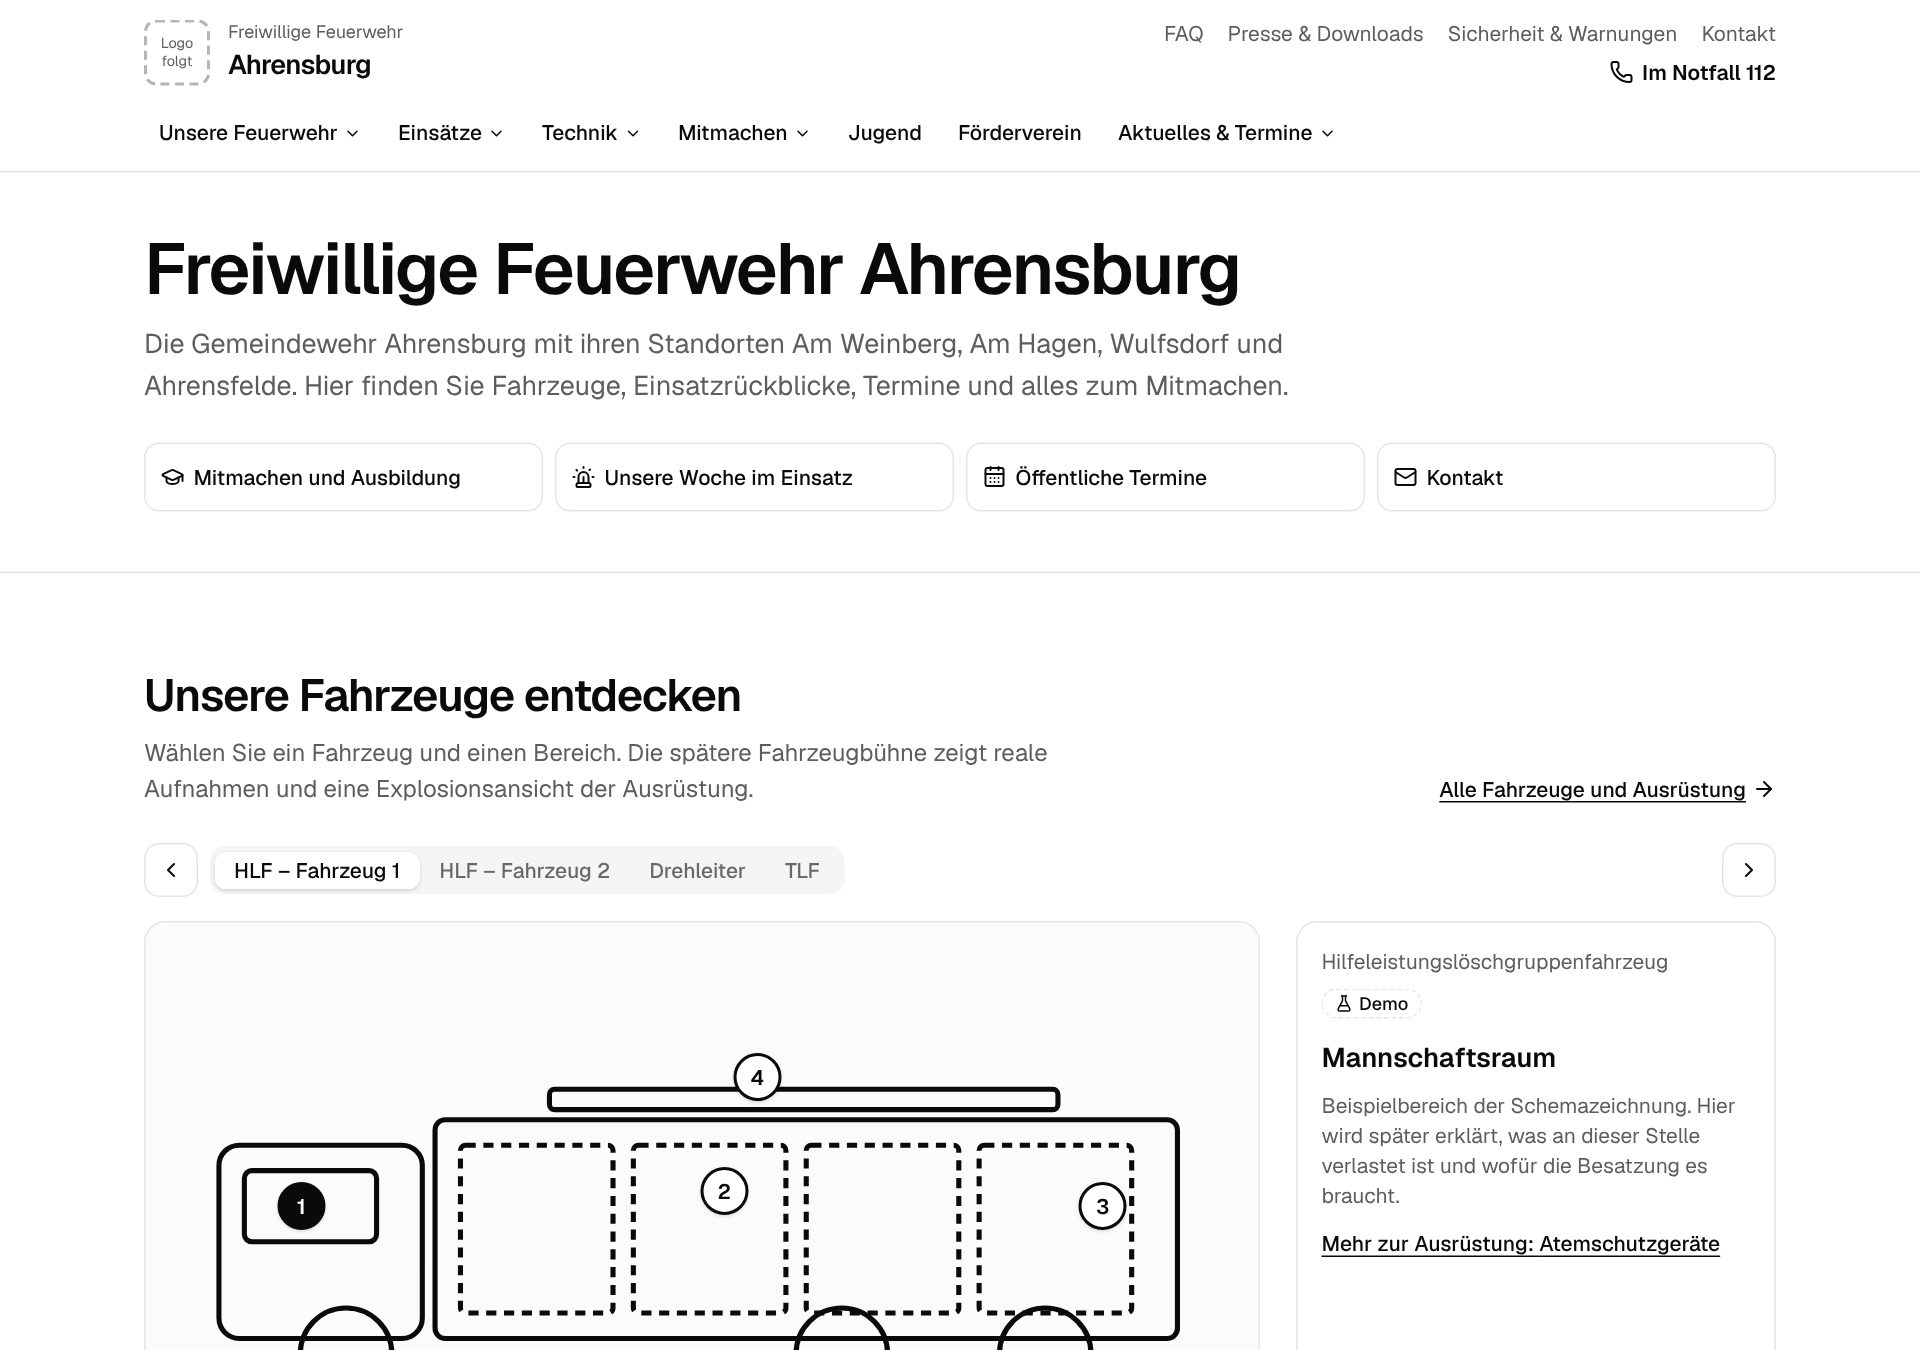
Task: Switch to the Drehleiter tab
Action: coord(697,870)
